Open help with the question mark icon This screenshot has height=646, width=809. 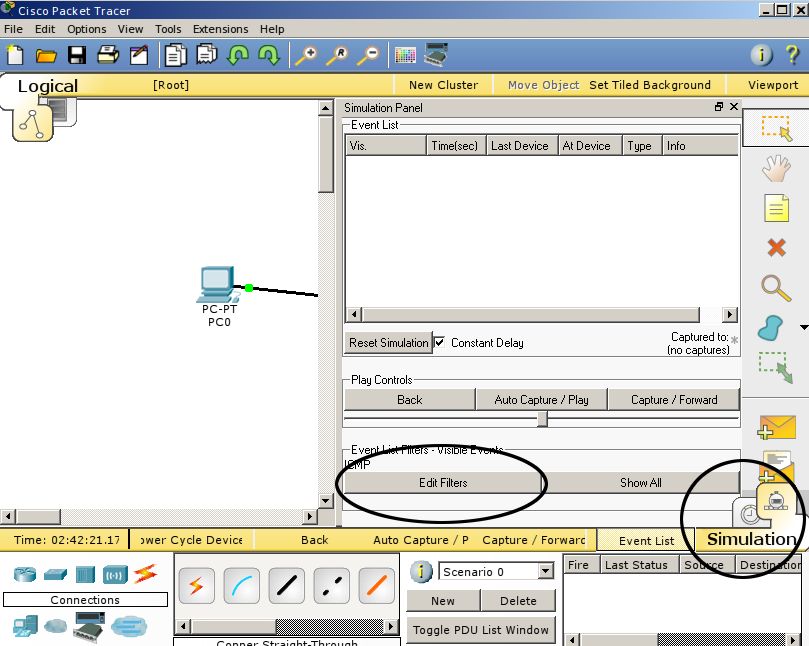click(x=792, y=55)
